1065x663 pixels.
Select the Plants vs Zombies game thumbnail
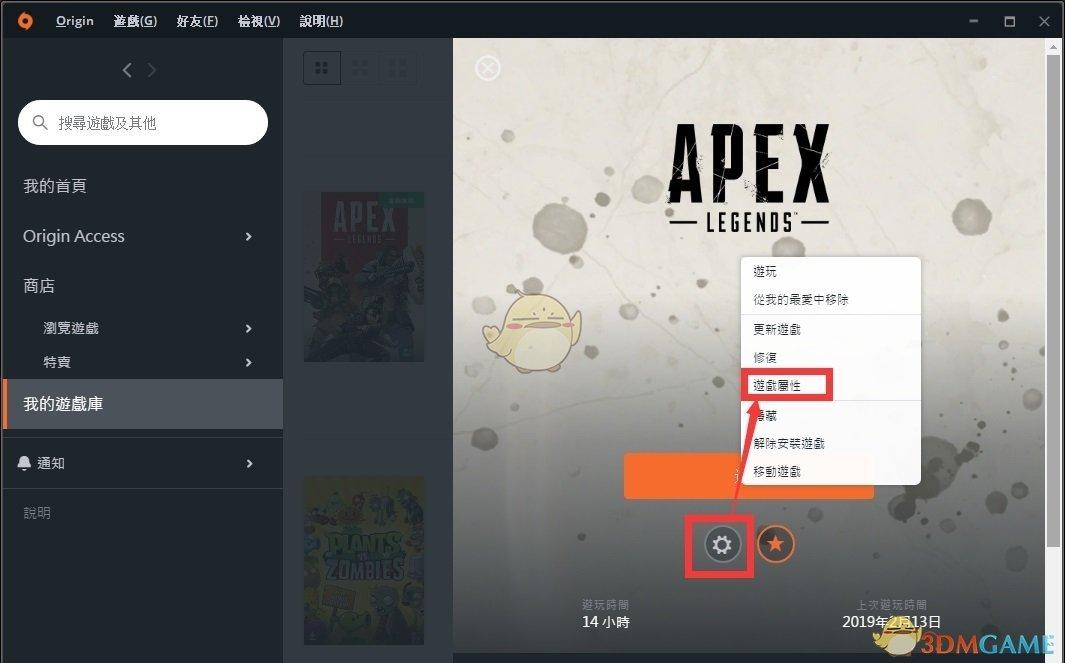pyautogui.click(x=364, y=560)
